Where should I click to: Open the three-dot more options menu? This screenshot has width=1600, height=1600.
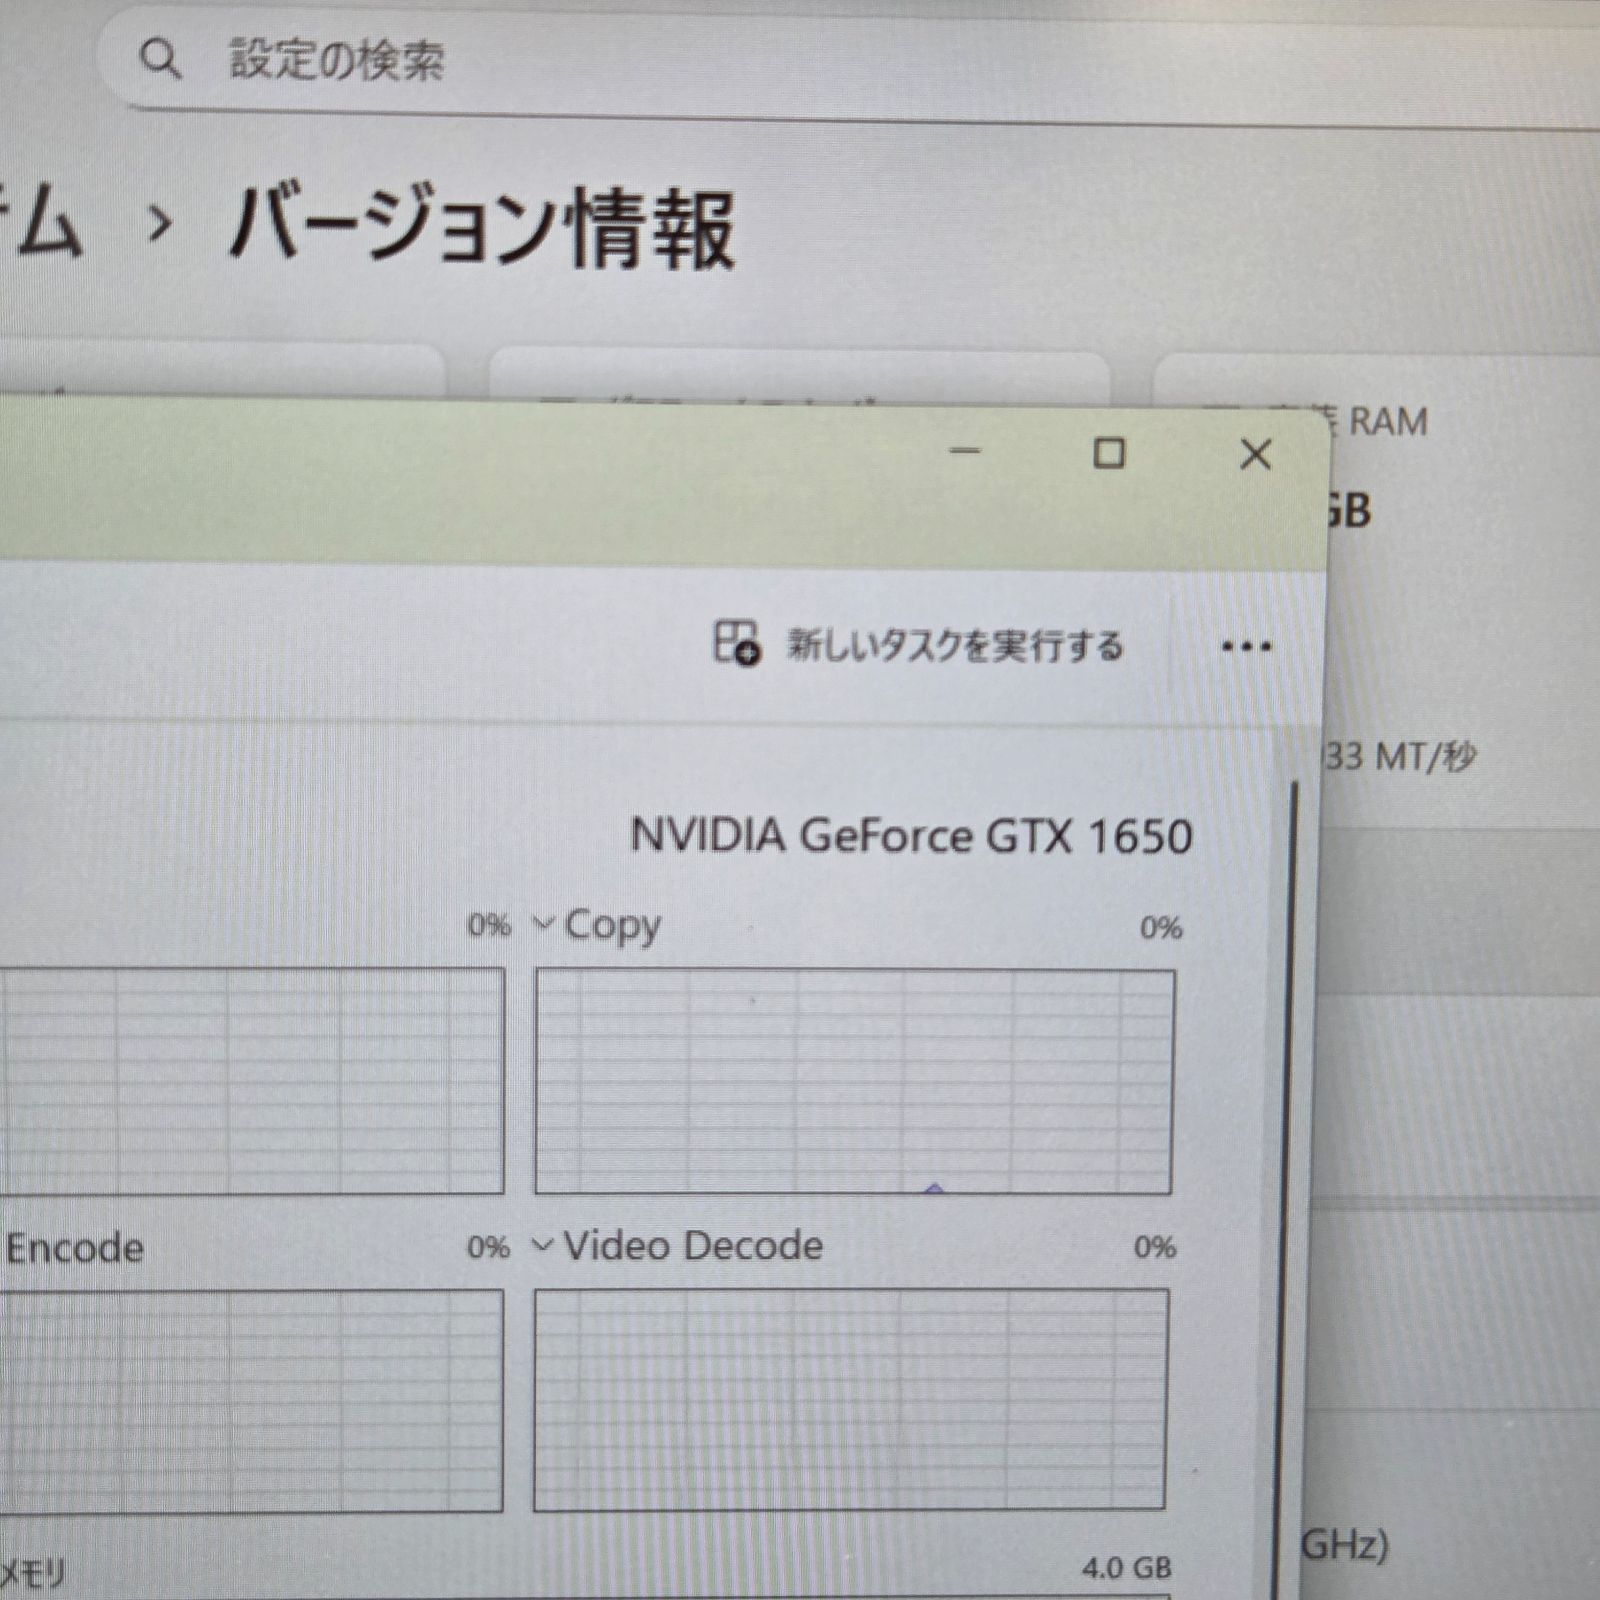click(1246, 647)
